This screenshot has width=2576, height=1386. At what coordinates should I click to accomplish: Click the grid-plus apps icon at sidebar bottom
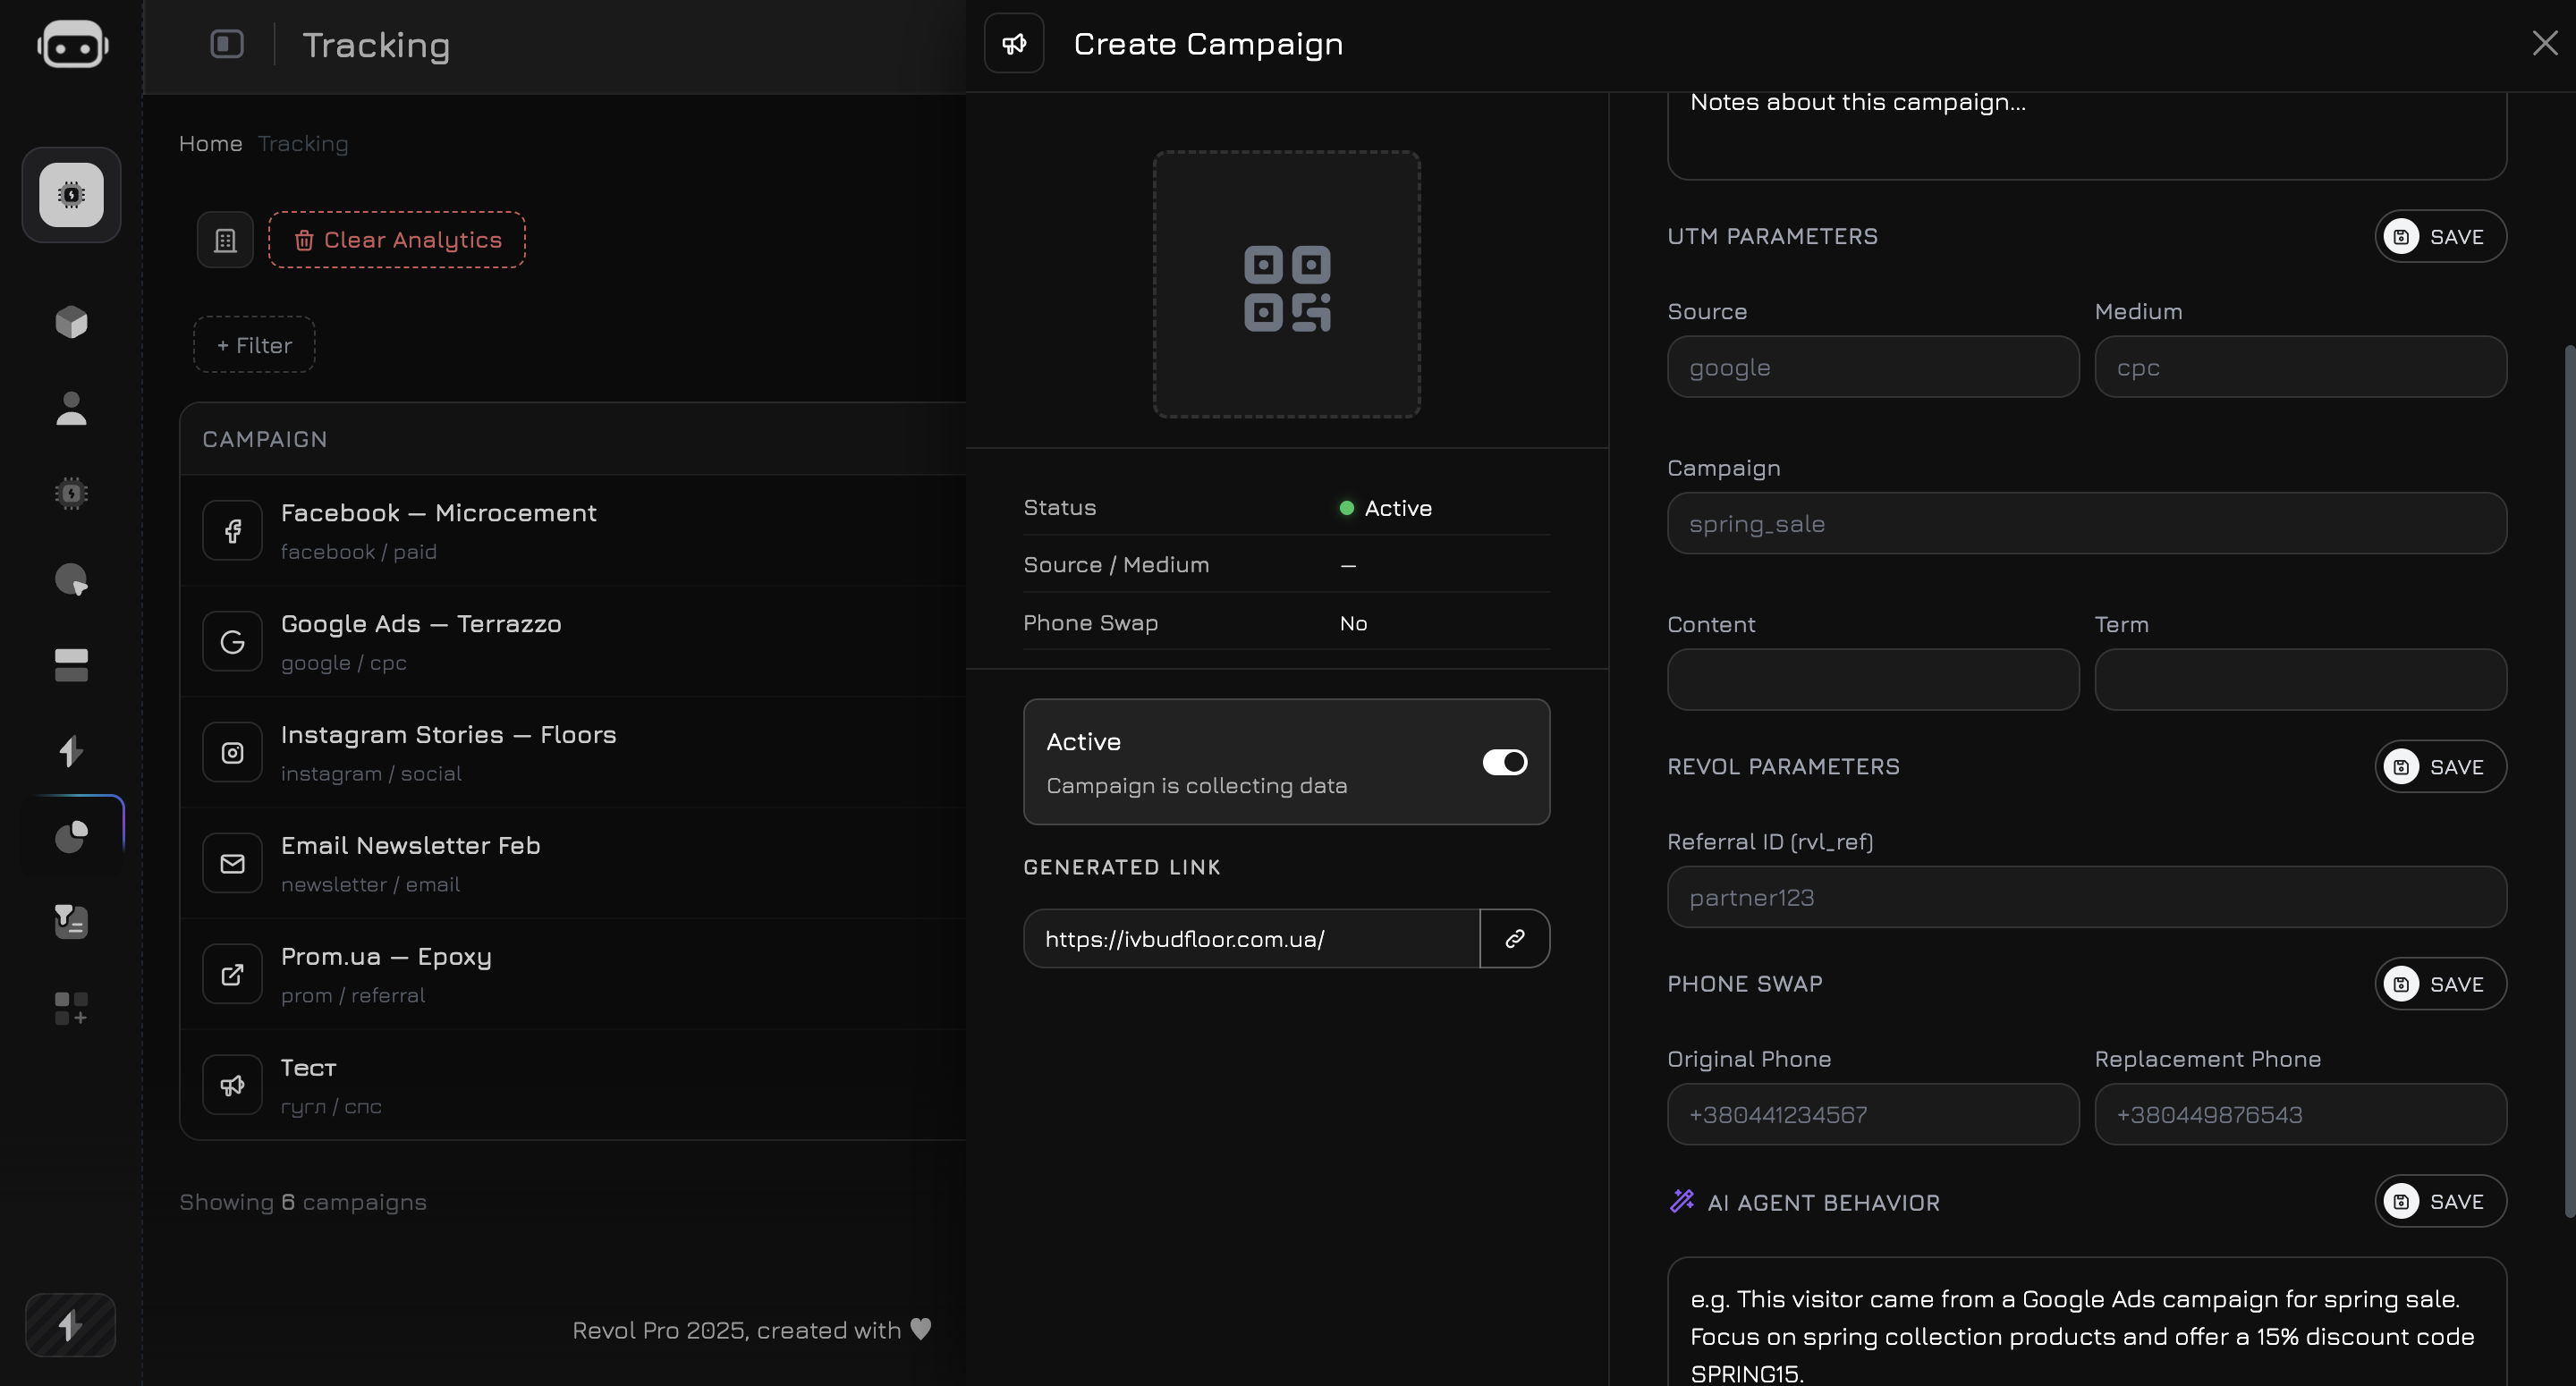[70, 1008]
